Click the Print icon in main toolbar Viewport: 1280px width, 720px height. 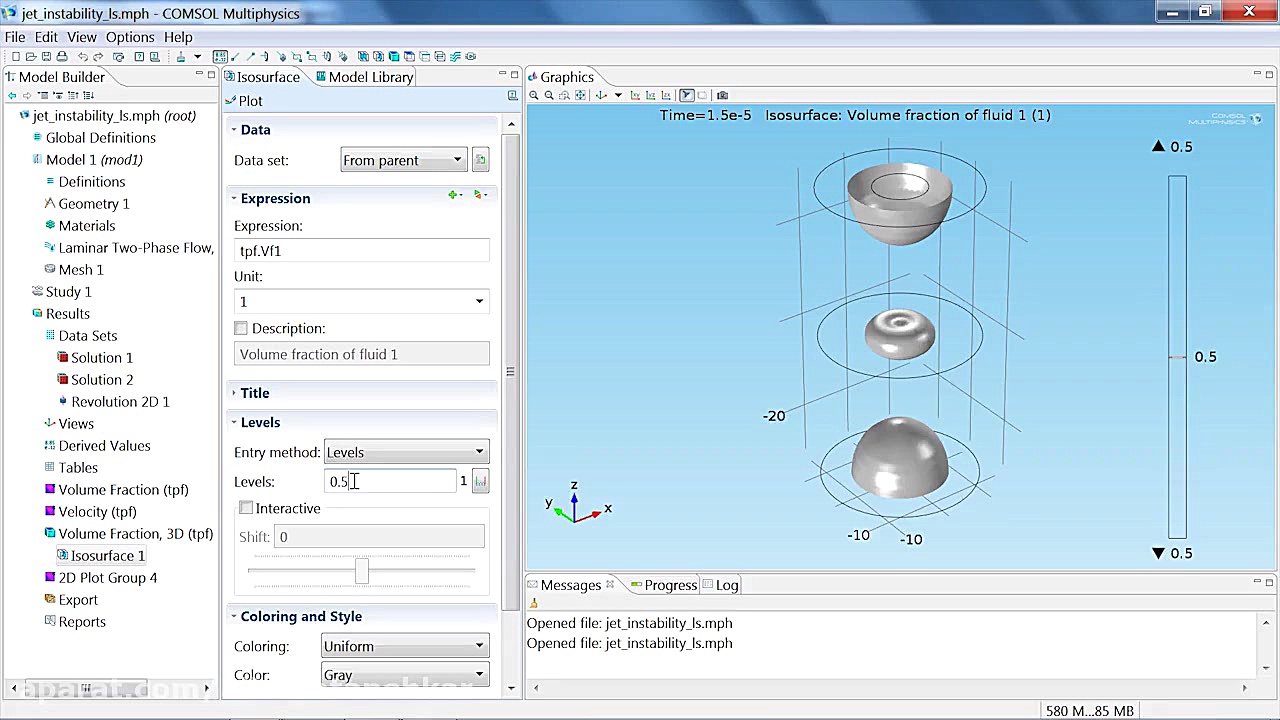pos(62,57)
